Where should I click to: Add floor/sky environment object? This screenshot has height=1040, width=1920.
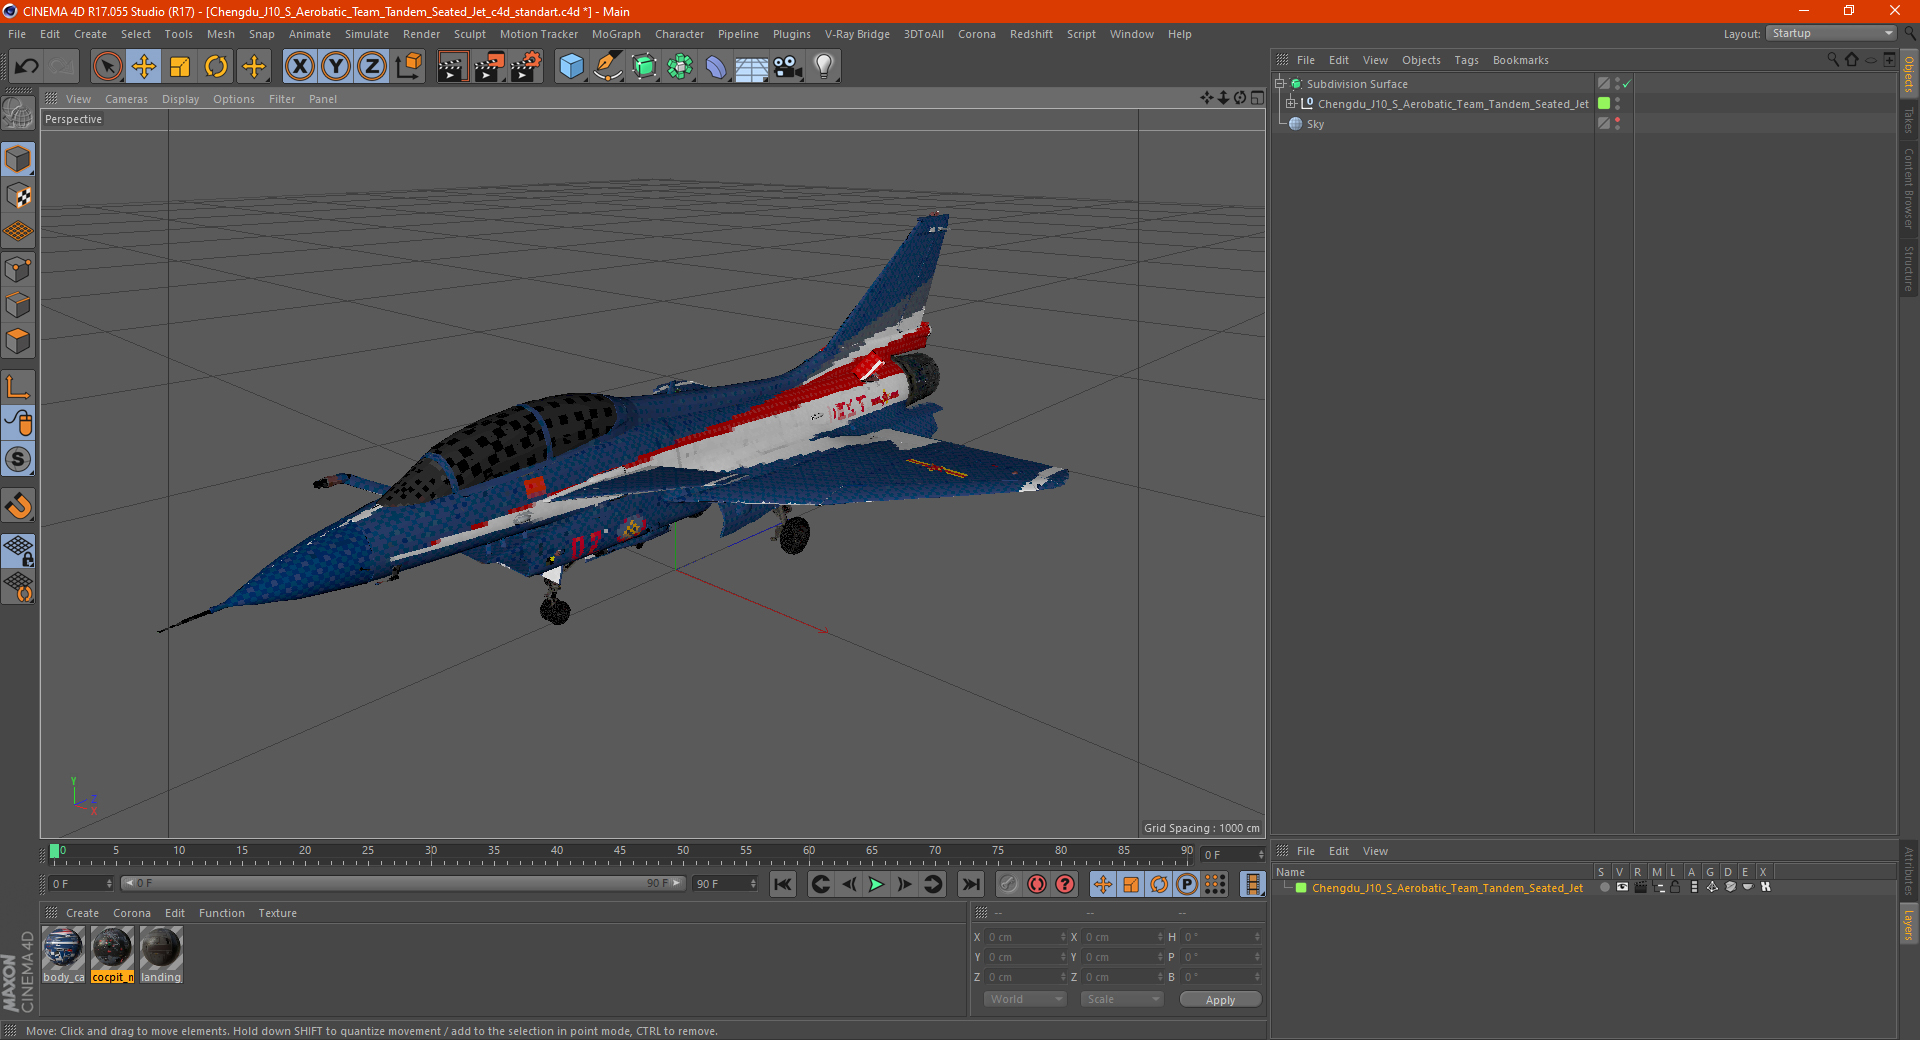(751, 67)
